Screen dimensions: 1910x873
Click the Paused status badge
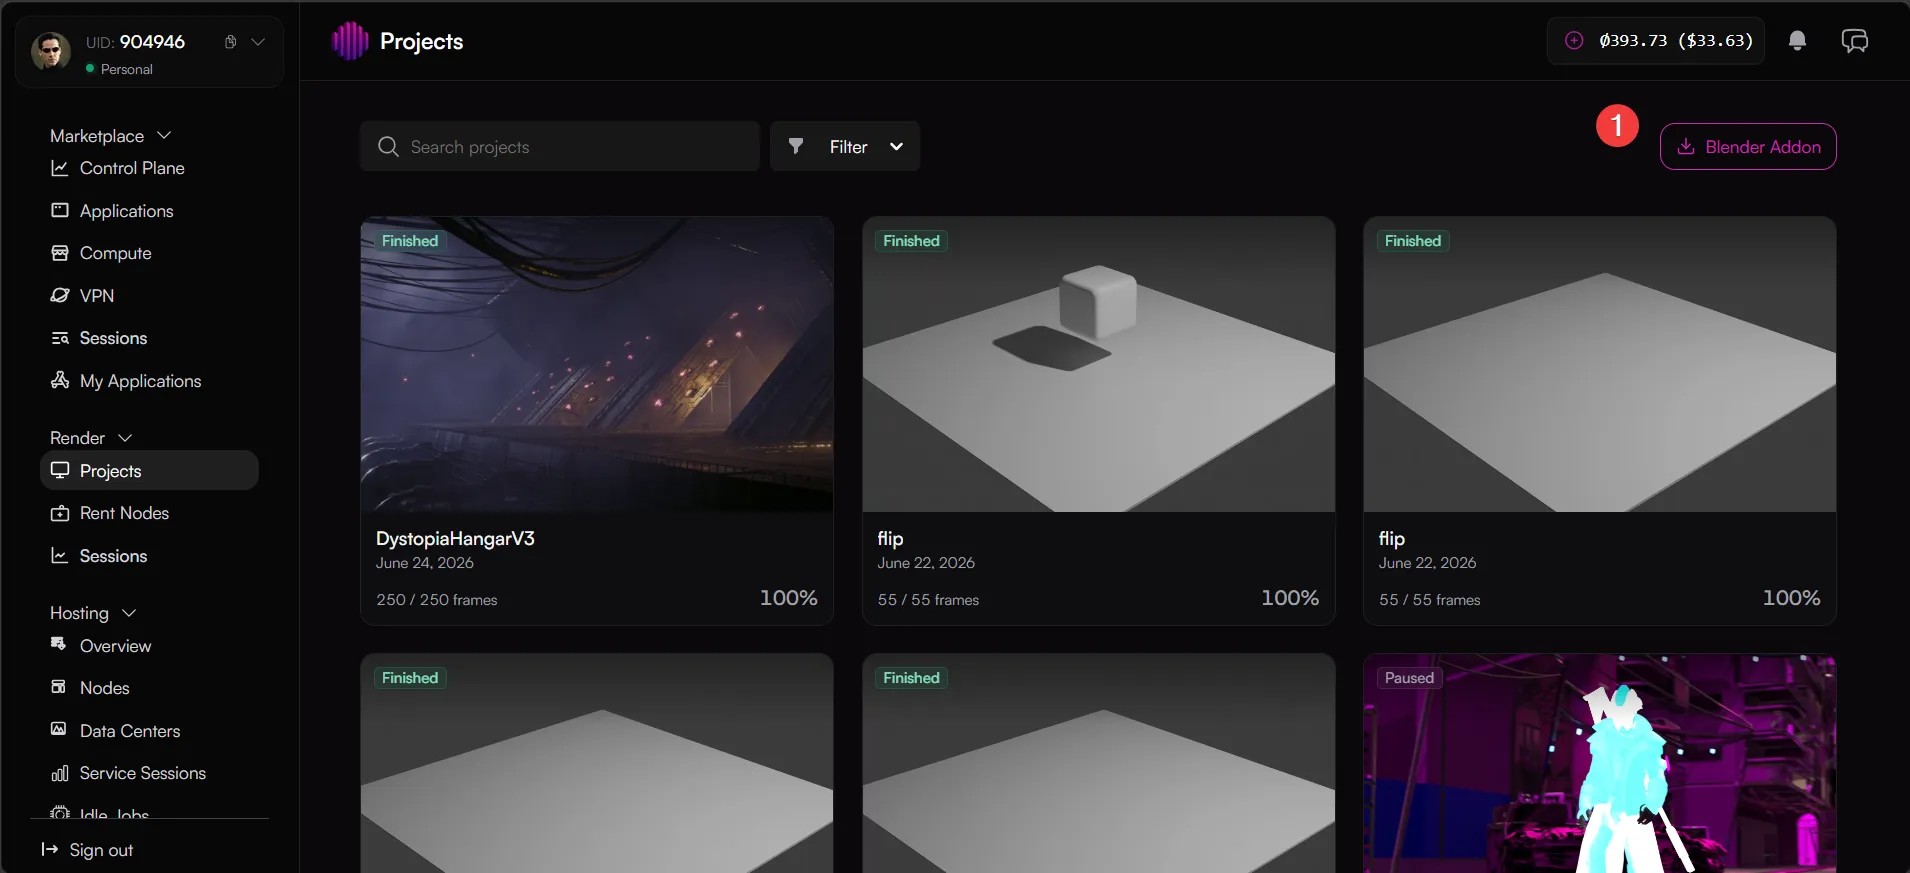tap(1409, 678)
